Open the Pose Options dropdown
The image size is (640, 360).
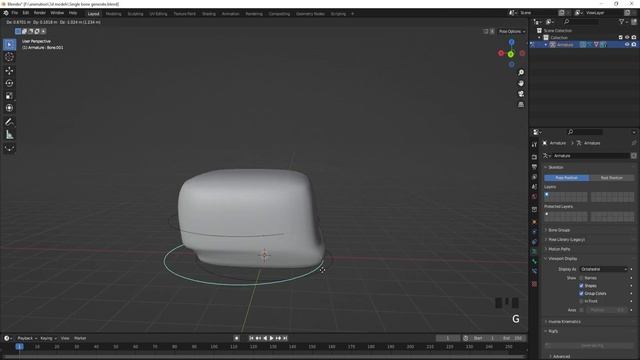(512, 31)
